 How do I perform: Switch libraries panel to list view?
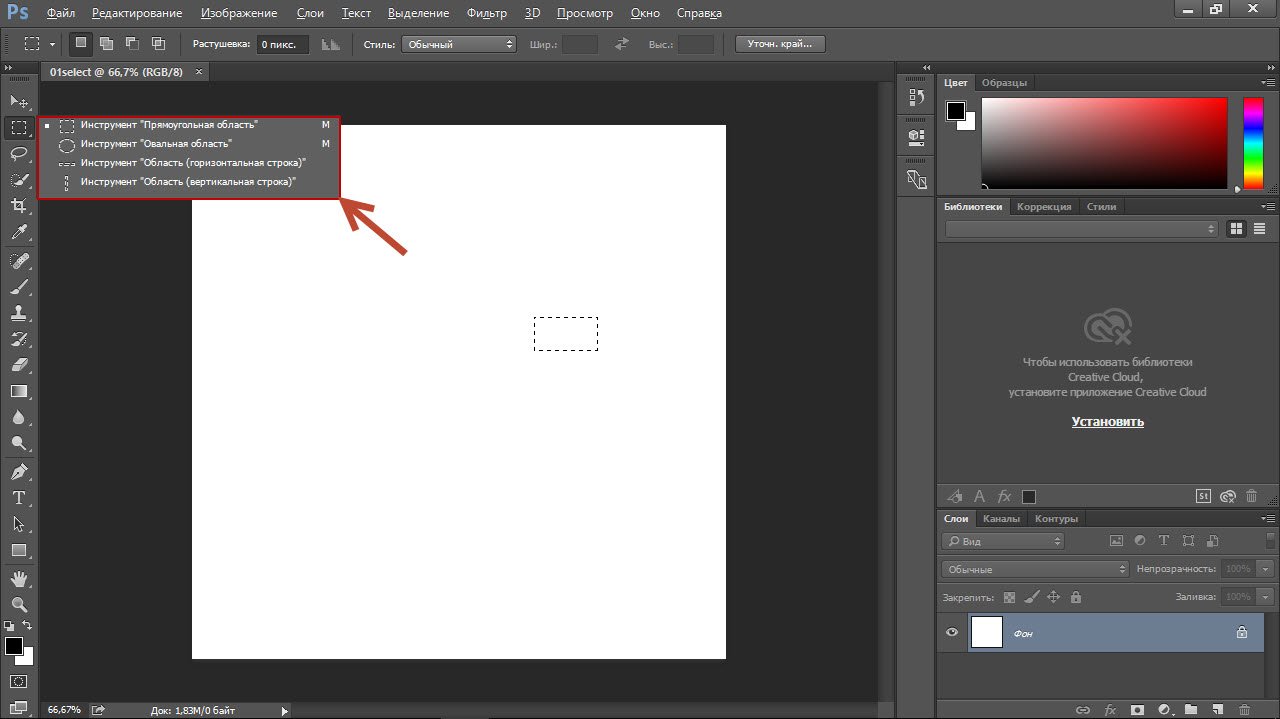[1259, 229]
